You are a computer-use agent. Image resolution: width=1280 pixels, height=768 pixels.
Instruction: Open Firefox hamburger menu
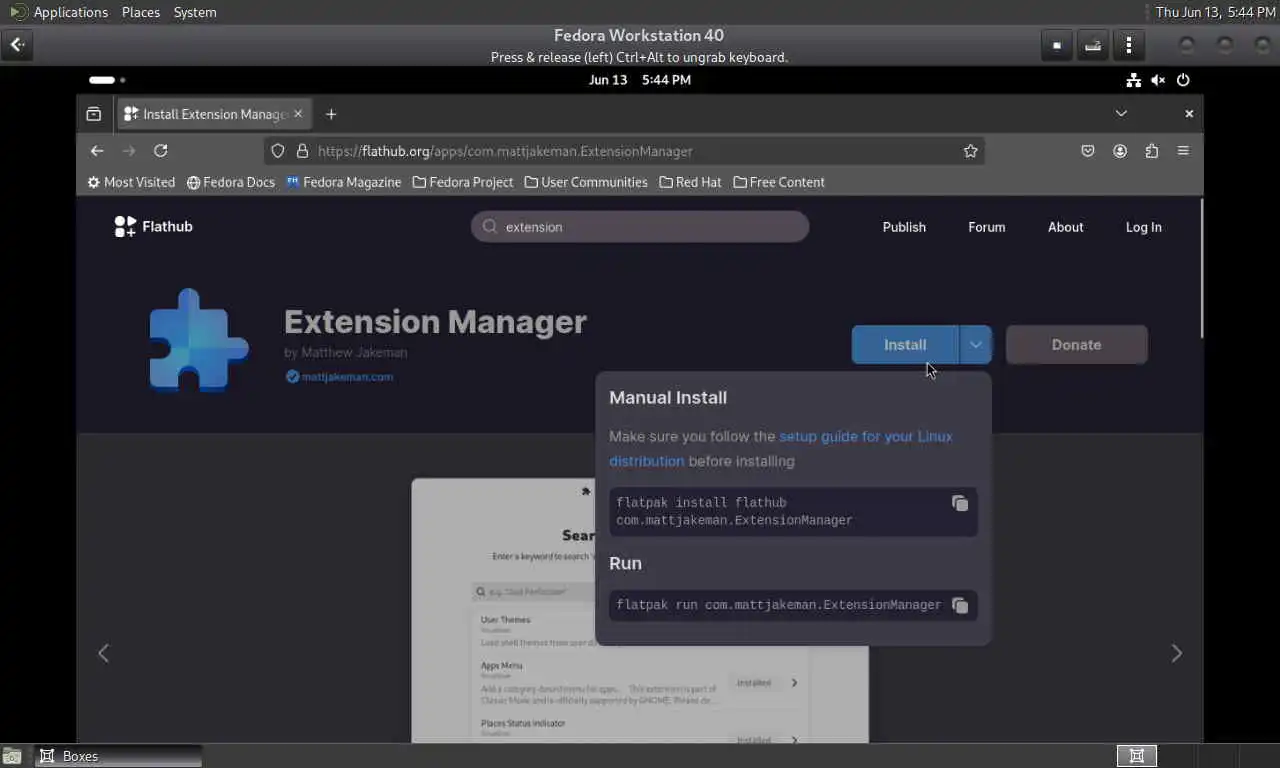click(x=1183, y=151)
